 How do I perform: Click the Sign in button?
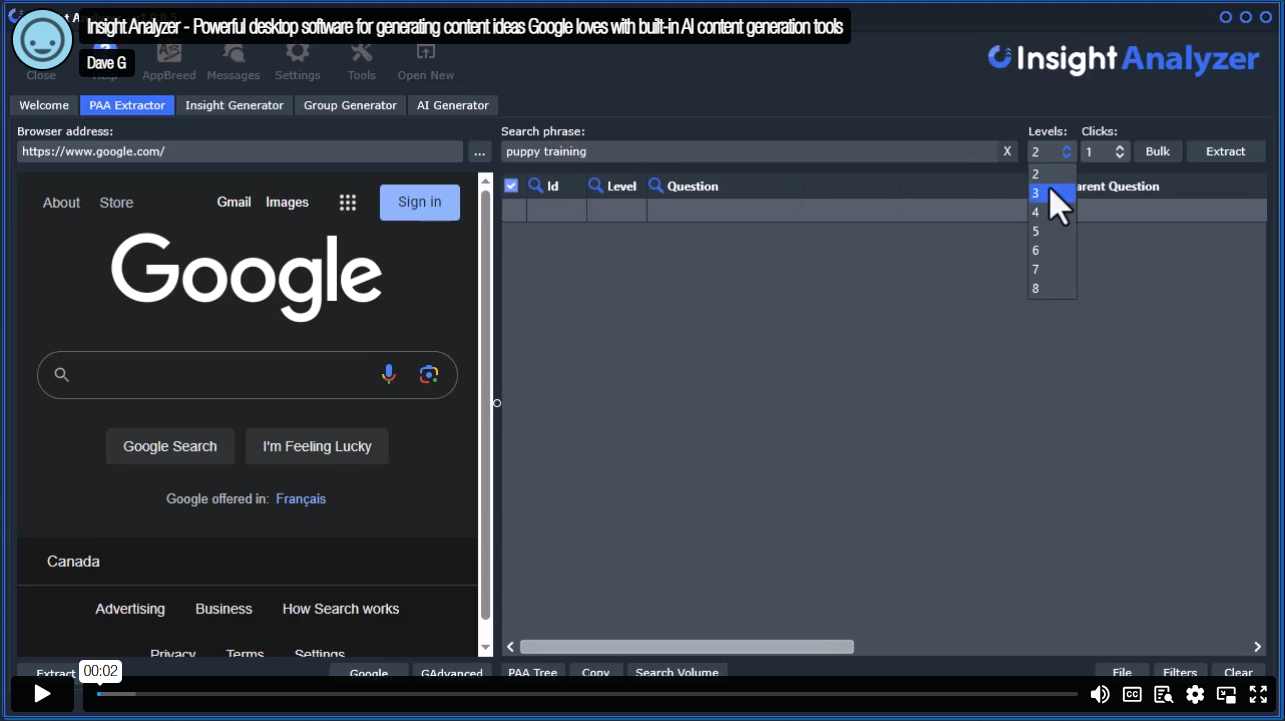click(419, 202)
